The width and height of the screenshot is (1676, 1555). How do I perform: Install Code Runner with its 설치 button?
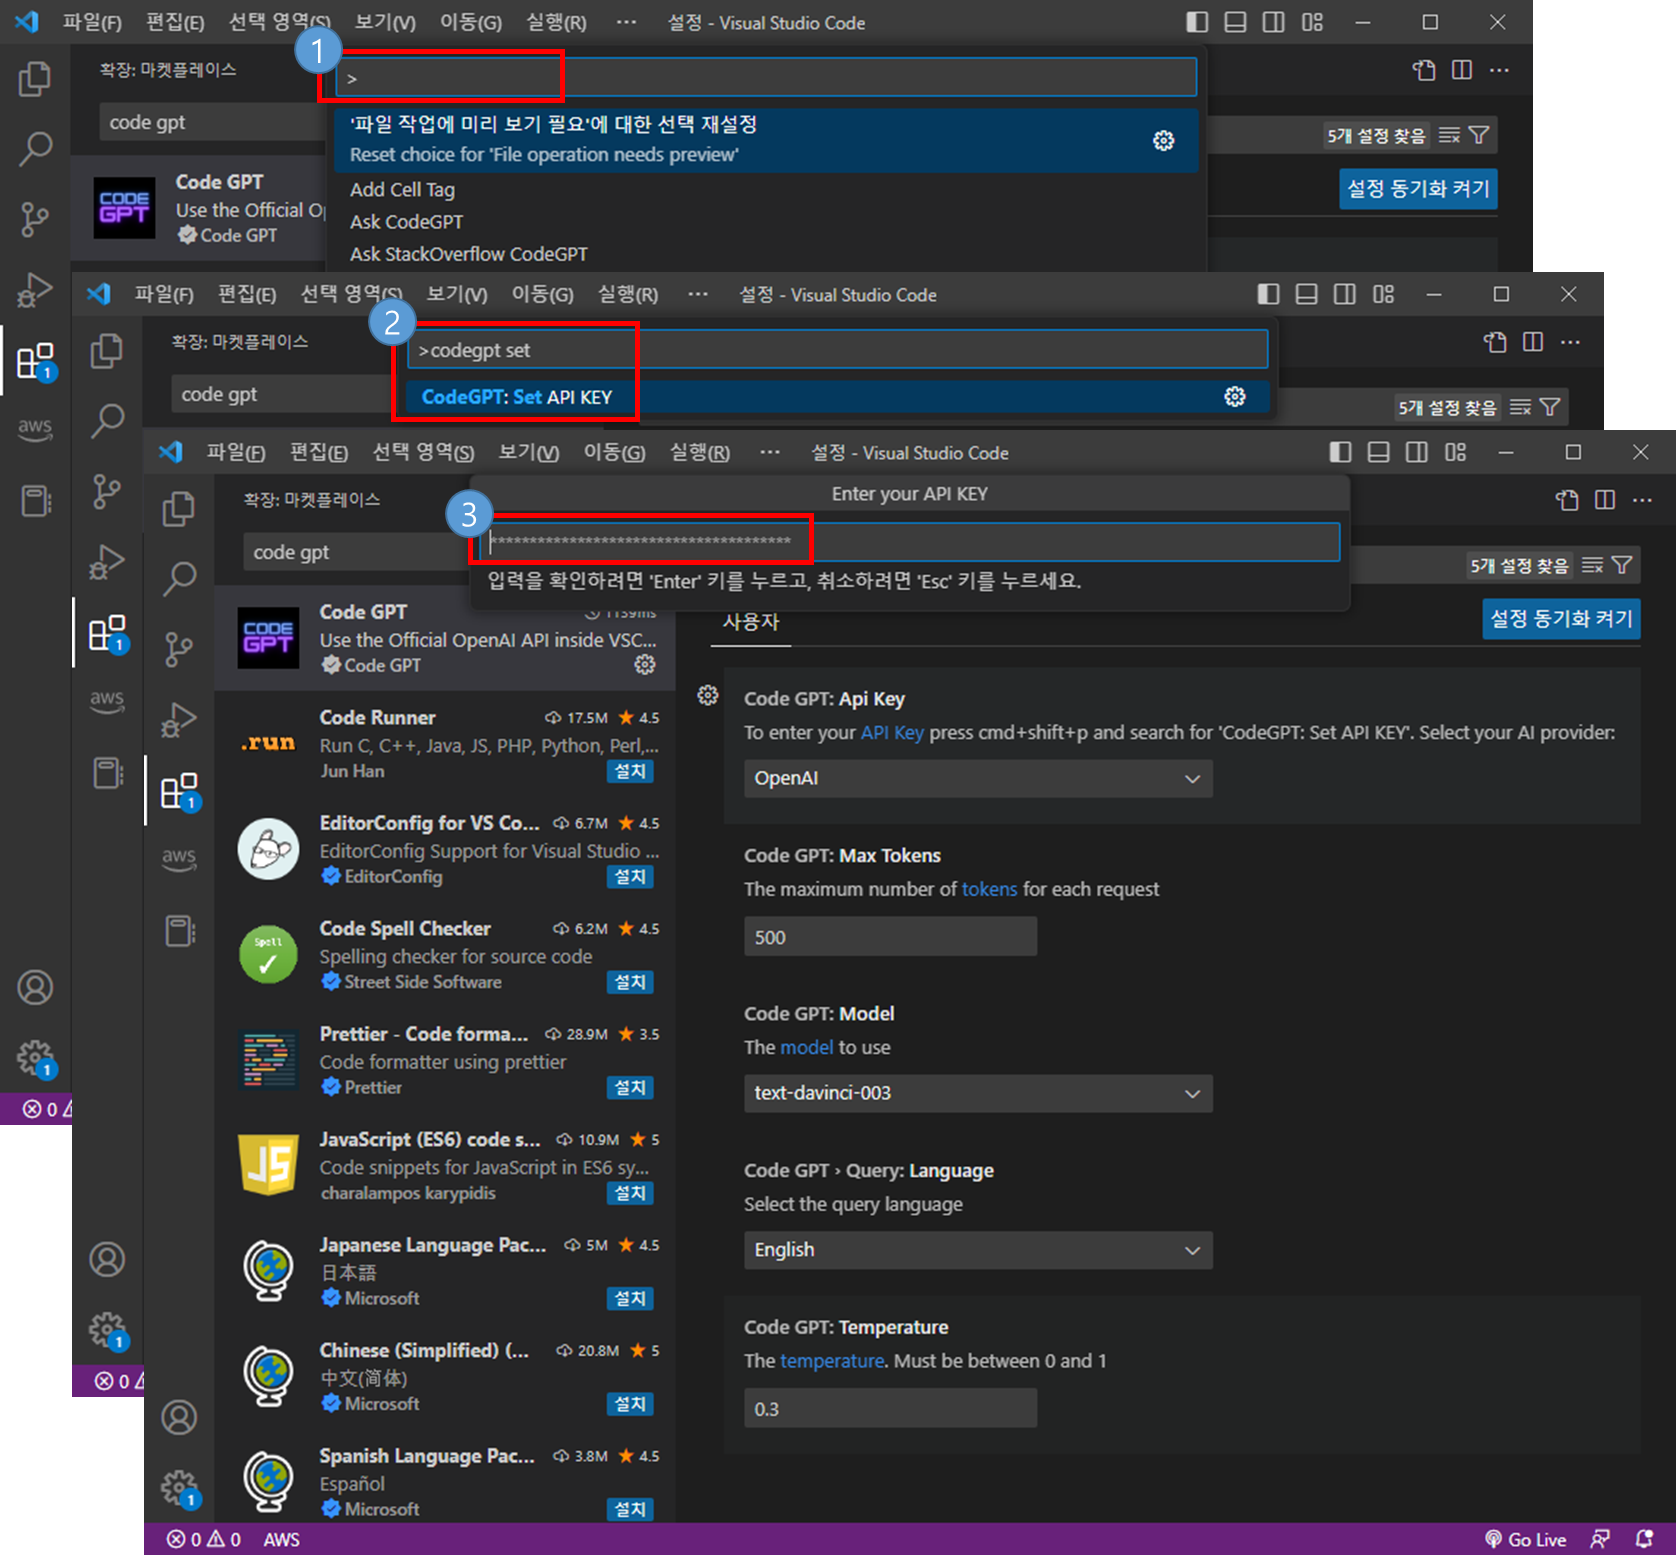click(630, 771)
